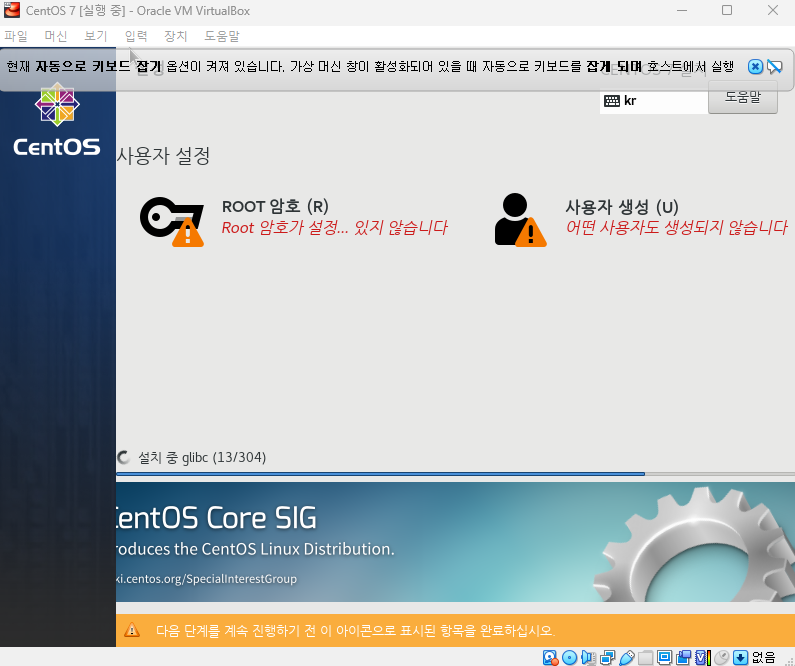The width and height of the screenshot is (795, 666).
Task: Click the ROOT 암호 (R) label
Action: pos(275,206)
